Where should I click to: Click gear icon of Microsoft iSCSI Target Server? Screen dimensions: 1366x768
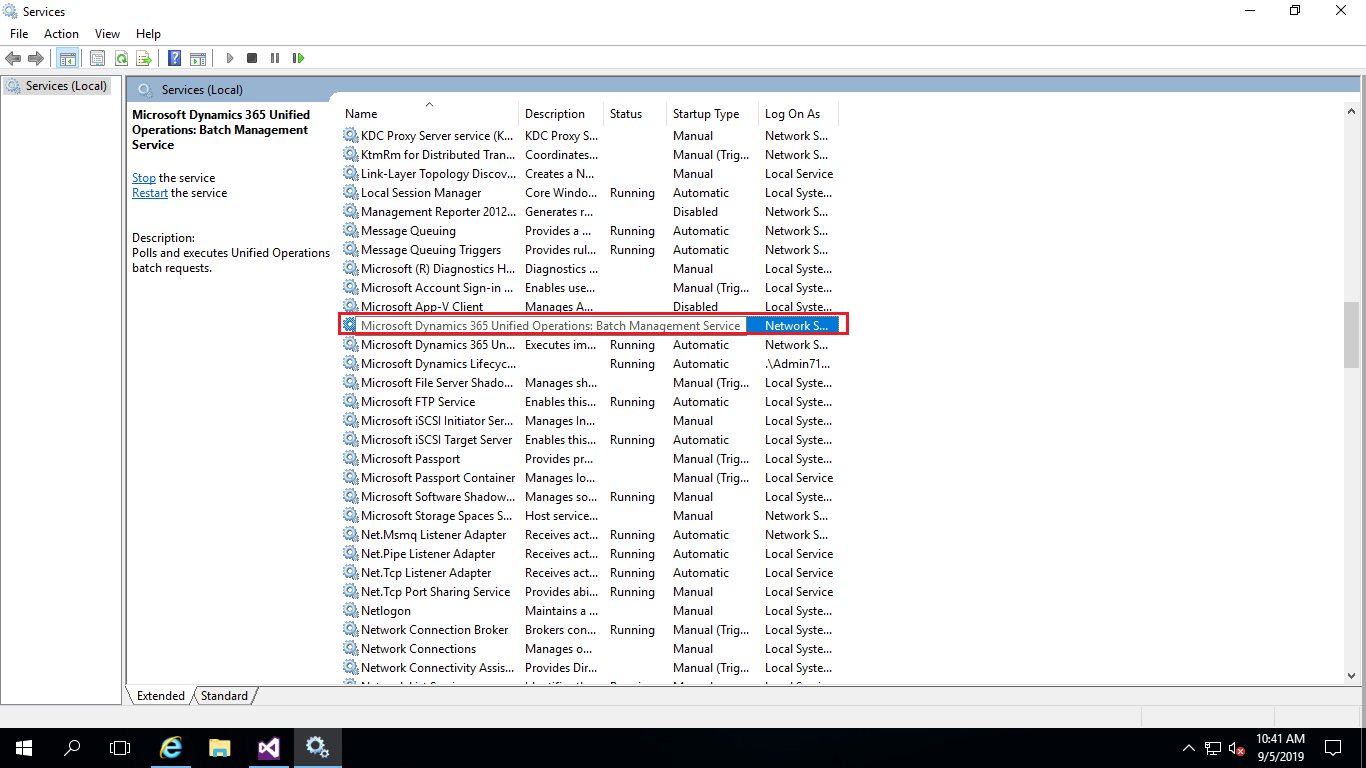tap(350, 440)
